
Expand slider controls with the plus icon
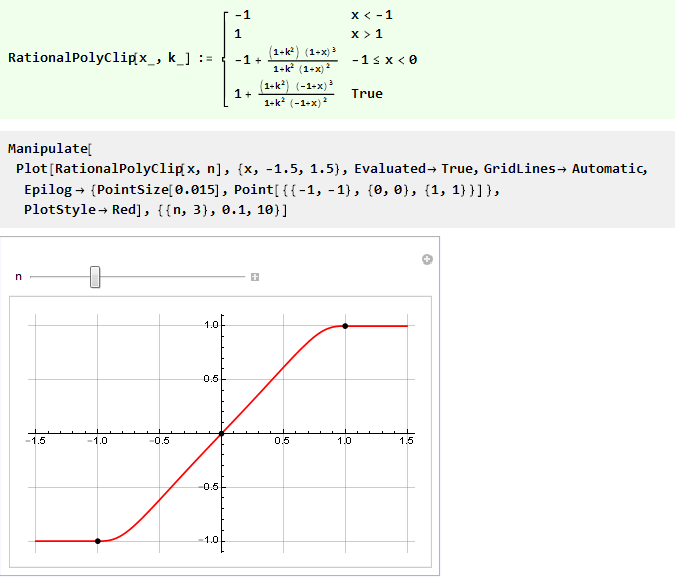click(x=255, y=277)
